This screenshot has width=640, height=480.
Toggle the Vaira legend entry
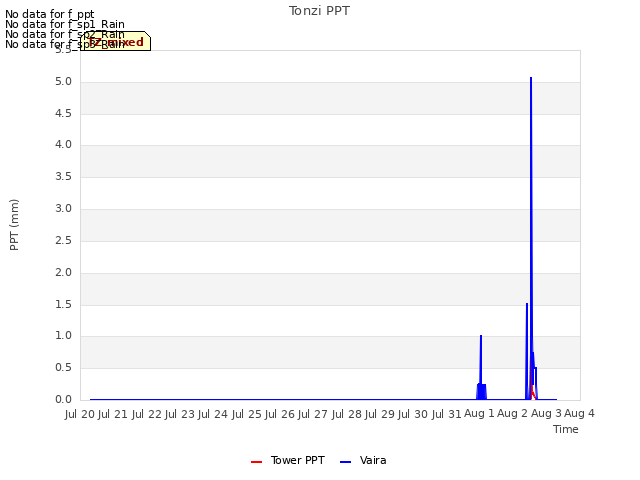point(363,460)
